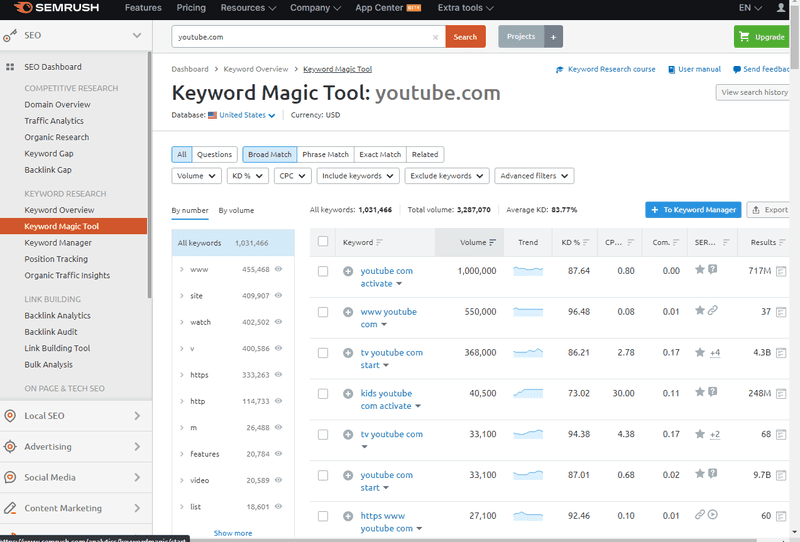Click the View search history button
Image resolution: width=800 pixels, height=542 pixels.
(754, 92)
